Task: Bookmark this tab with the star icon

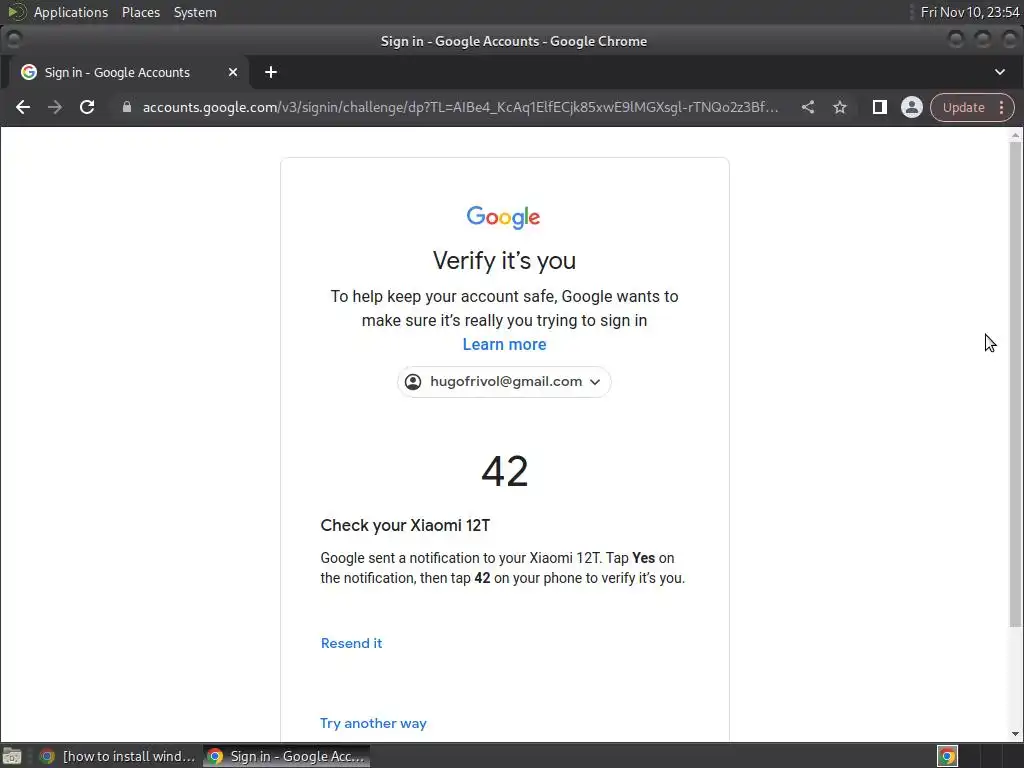Action: click(x=840, y=107)
